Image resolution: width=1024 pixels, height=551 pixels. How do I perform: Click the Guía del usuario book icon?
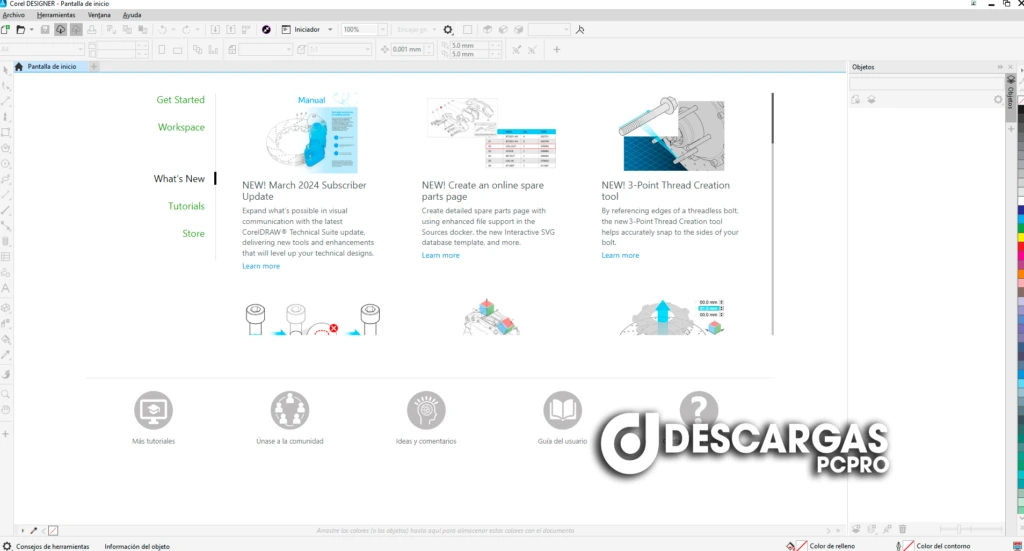click(562, 409)
